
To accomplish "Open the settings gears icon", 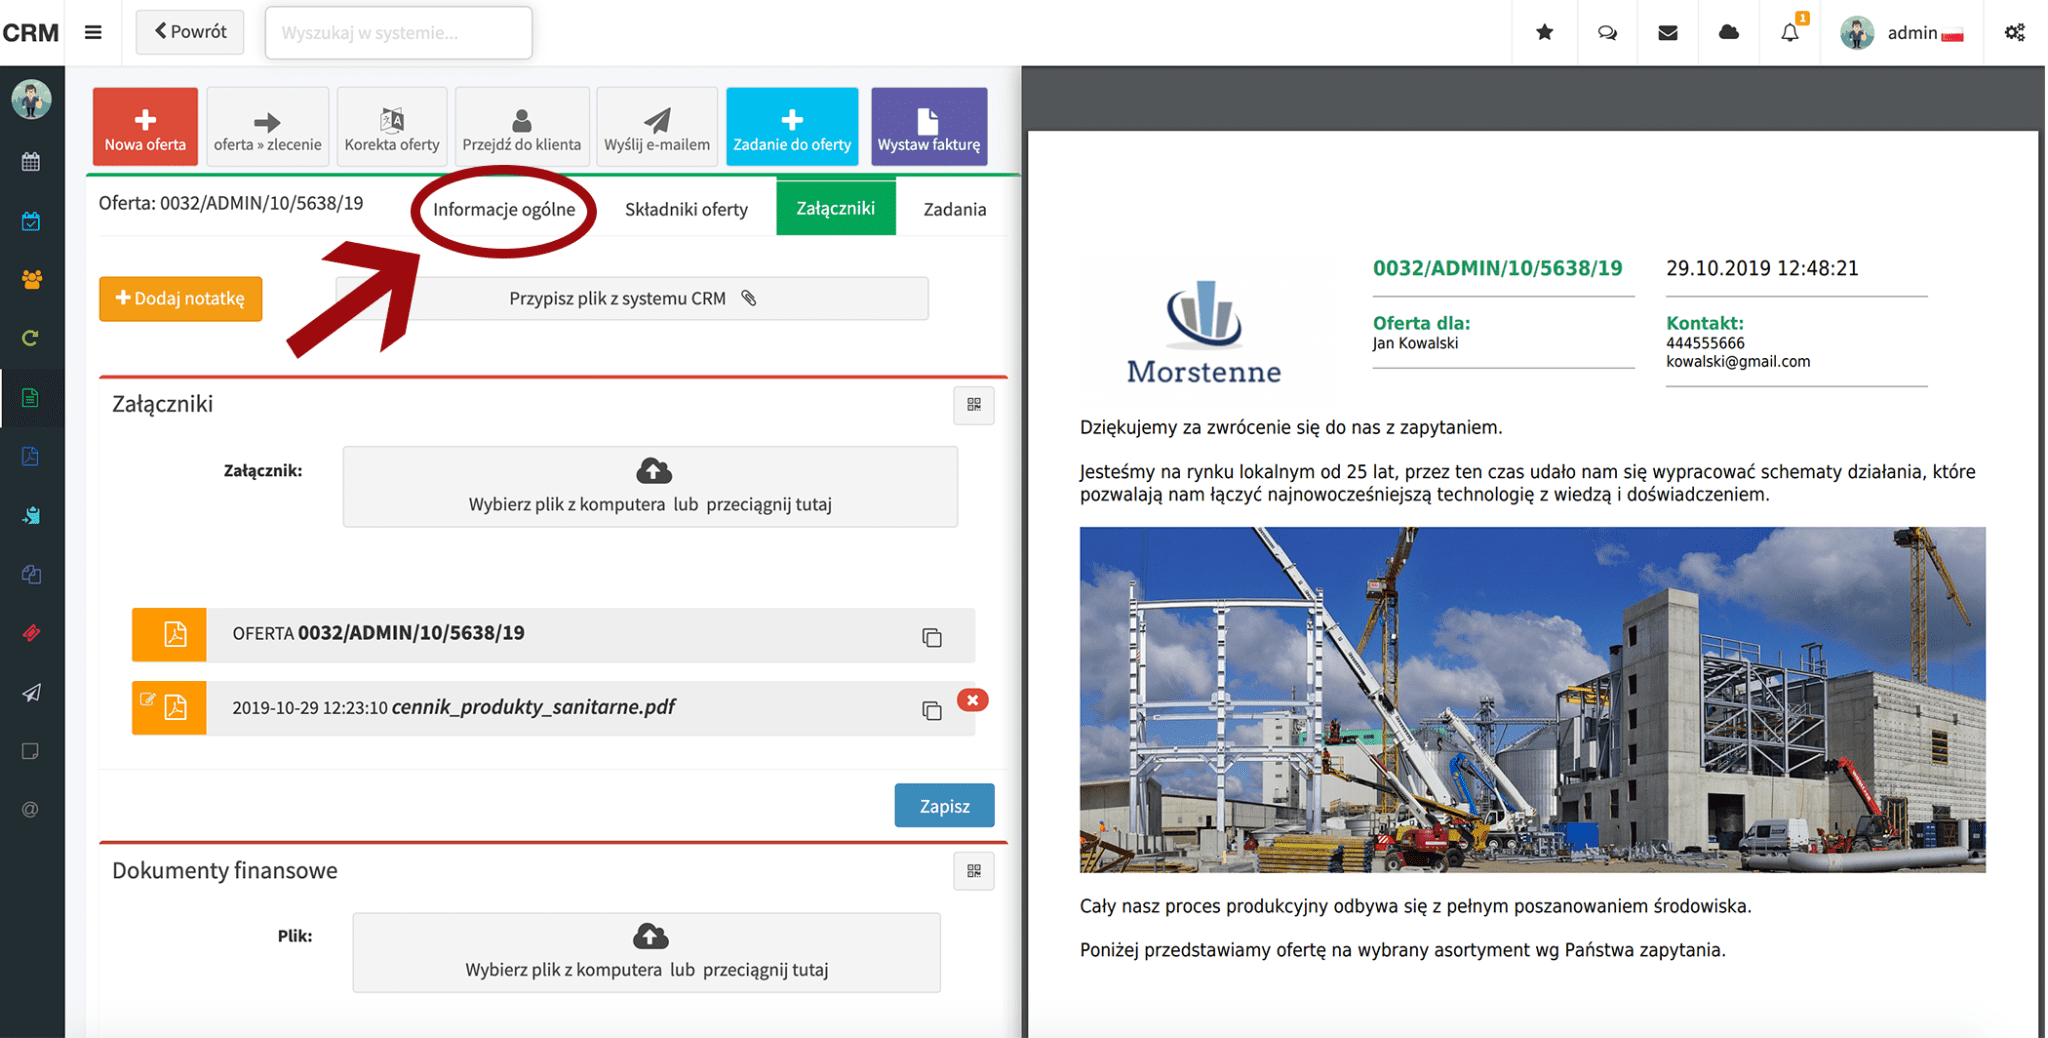I will [x=2015, y=33].
